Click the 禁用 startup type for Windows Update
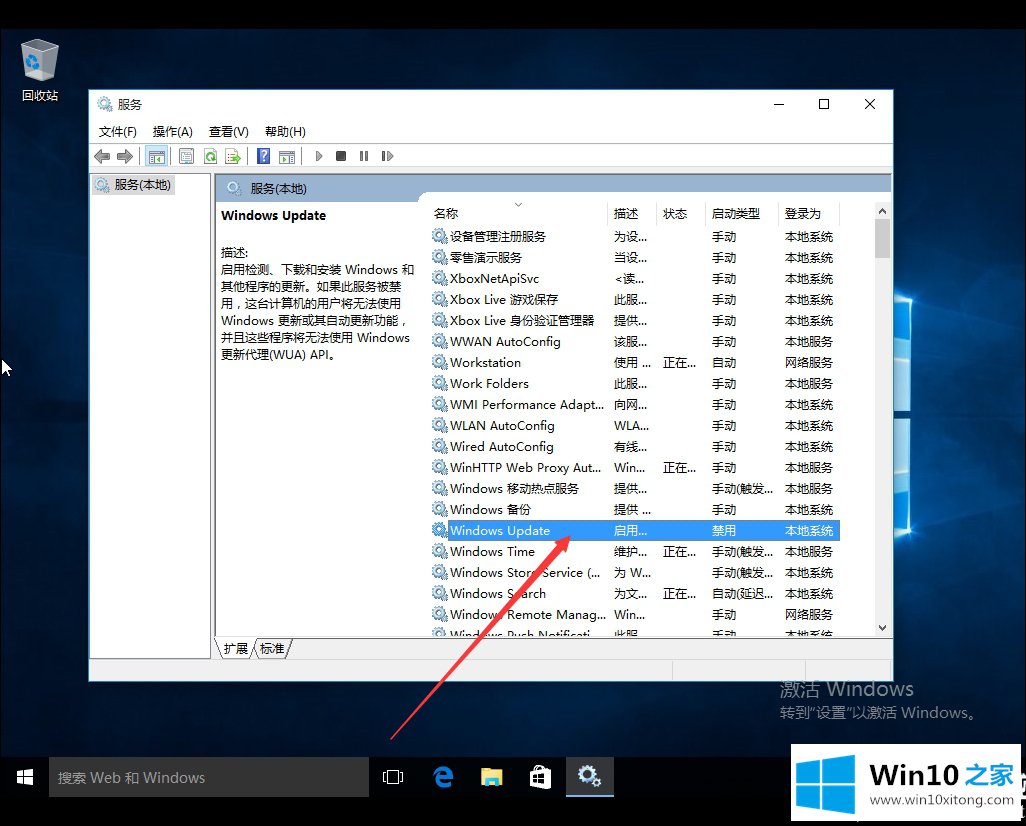 [724, 531]
